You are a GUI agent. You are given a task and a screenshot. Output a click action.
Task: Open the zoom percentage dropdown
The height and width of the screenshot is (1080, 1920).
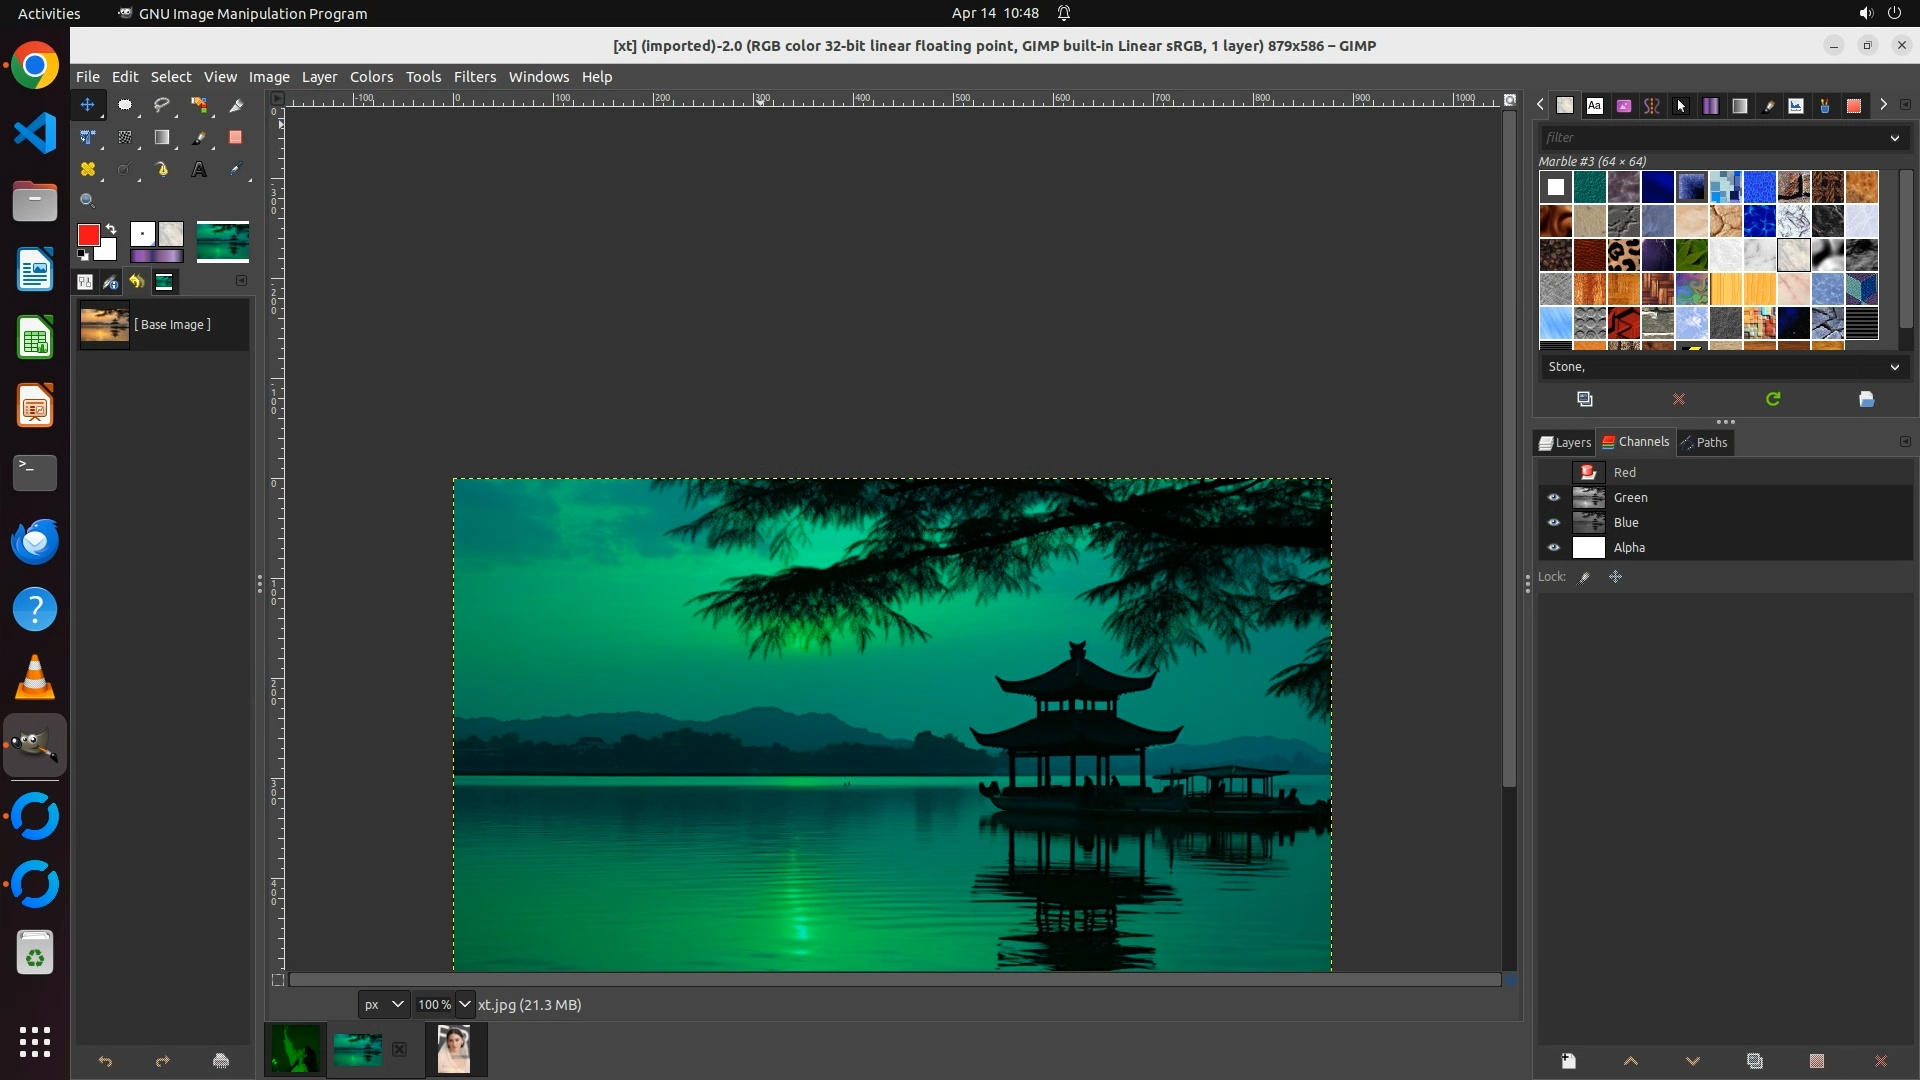[x=465, y=1004]
